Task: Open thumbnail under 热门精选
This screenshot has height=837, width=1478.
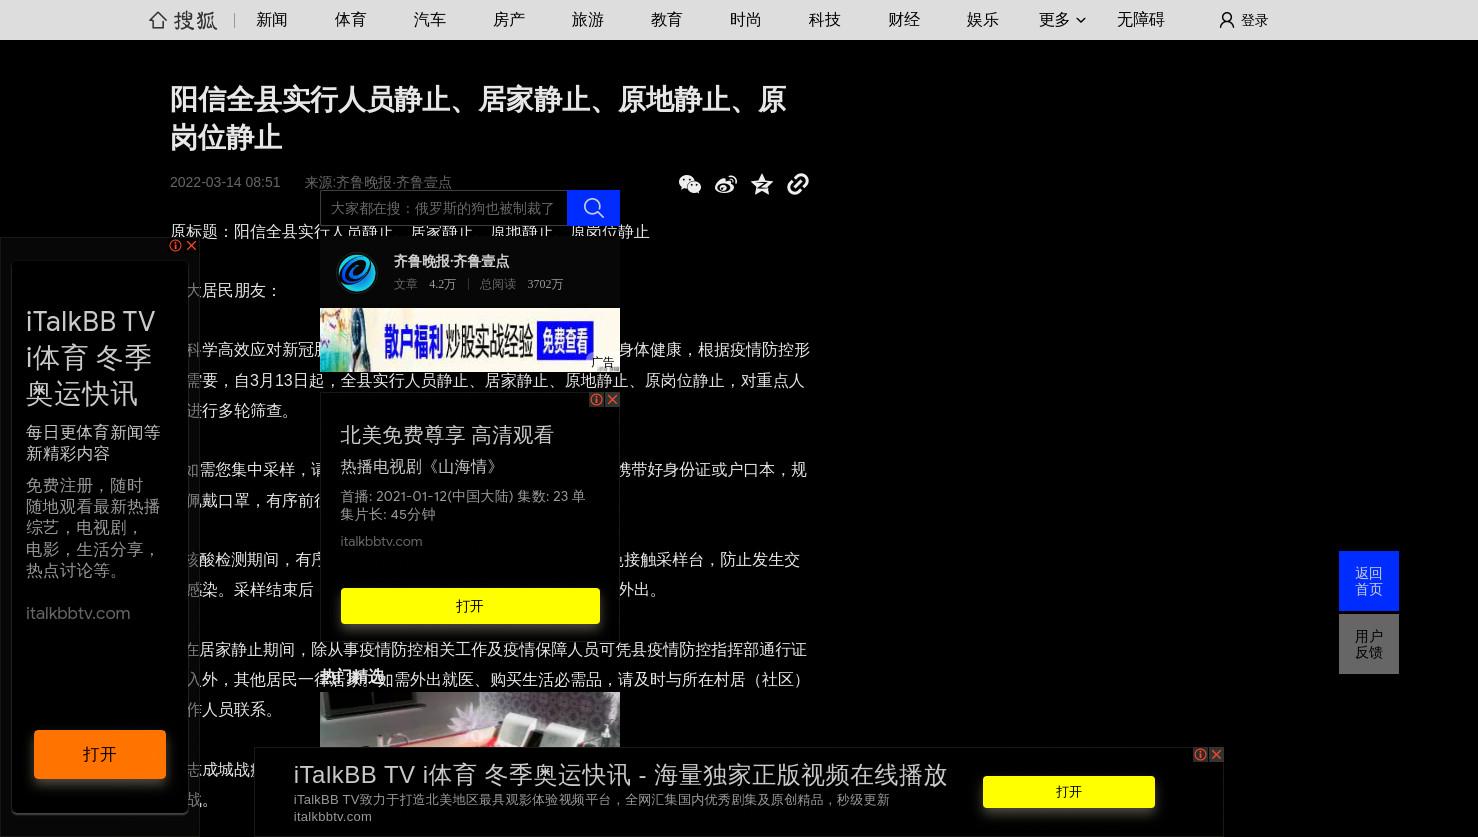Action: point(470,719)
